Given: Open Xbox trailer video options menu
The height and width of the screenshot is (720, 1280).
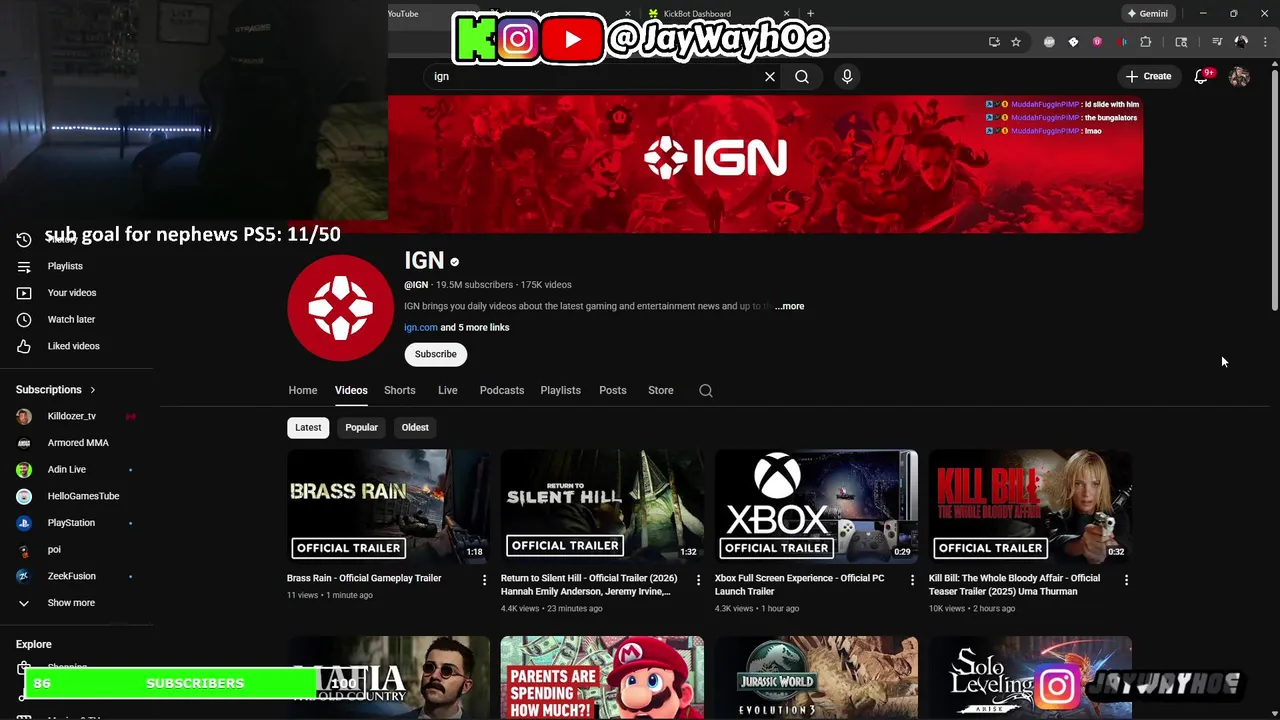Looking at the screenshot, I should 913,580.
